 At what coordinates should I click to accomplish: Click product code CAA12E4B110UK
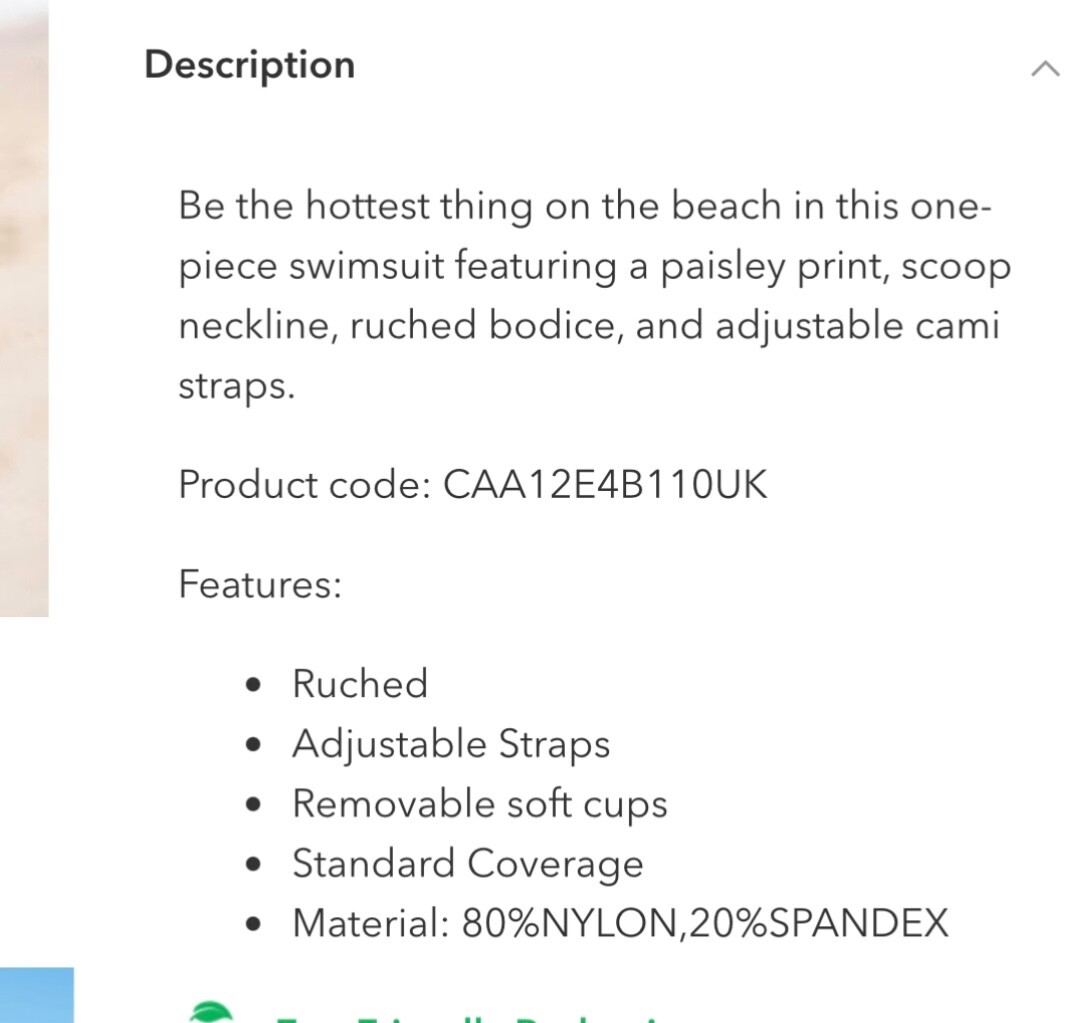coord(605,485)
